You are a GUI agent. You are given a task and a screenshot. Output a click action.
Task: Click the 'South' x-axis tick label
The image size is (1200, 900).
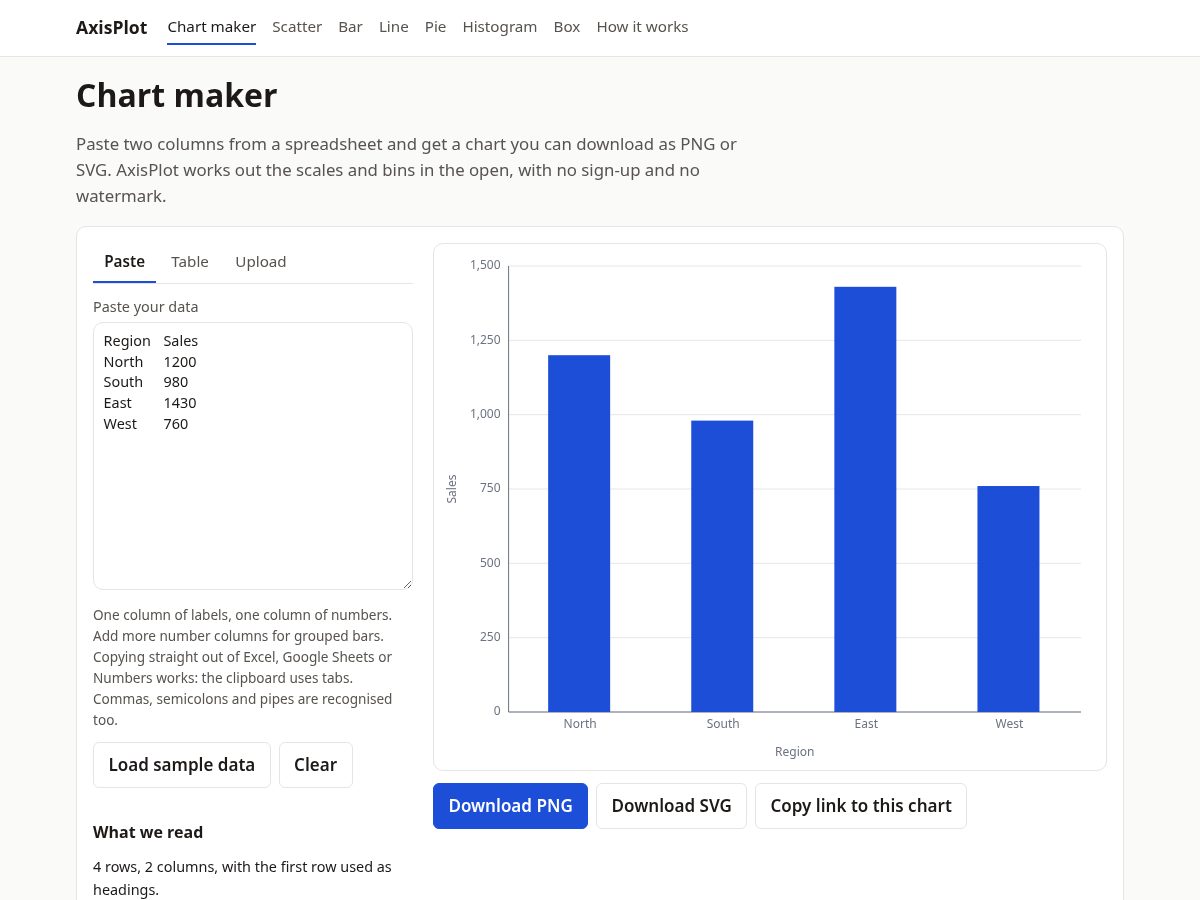click(723, 724)
